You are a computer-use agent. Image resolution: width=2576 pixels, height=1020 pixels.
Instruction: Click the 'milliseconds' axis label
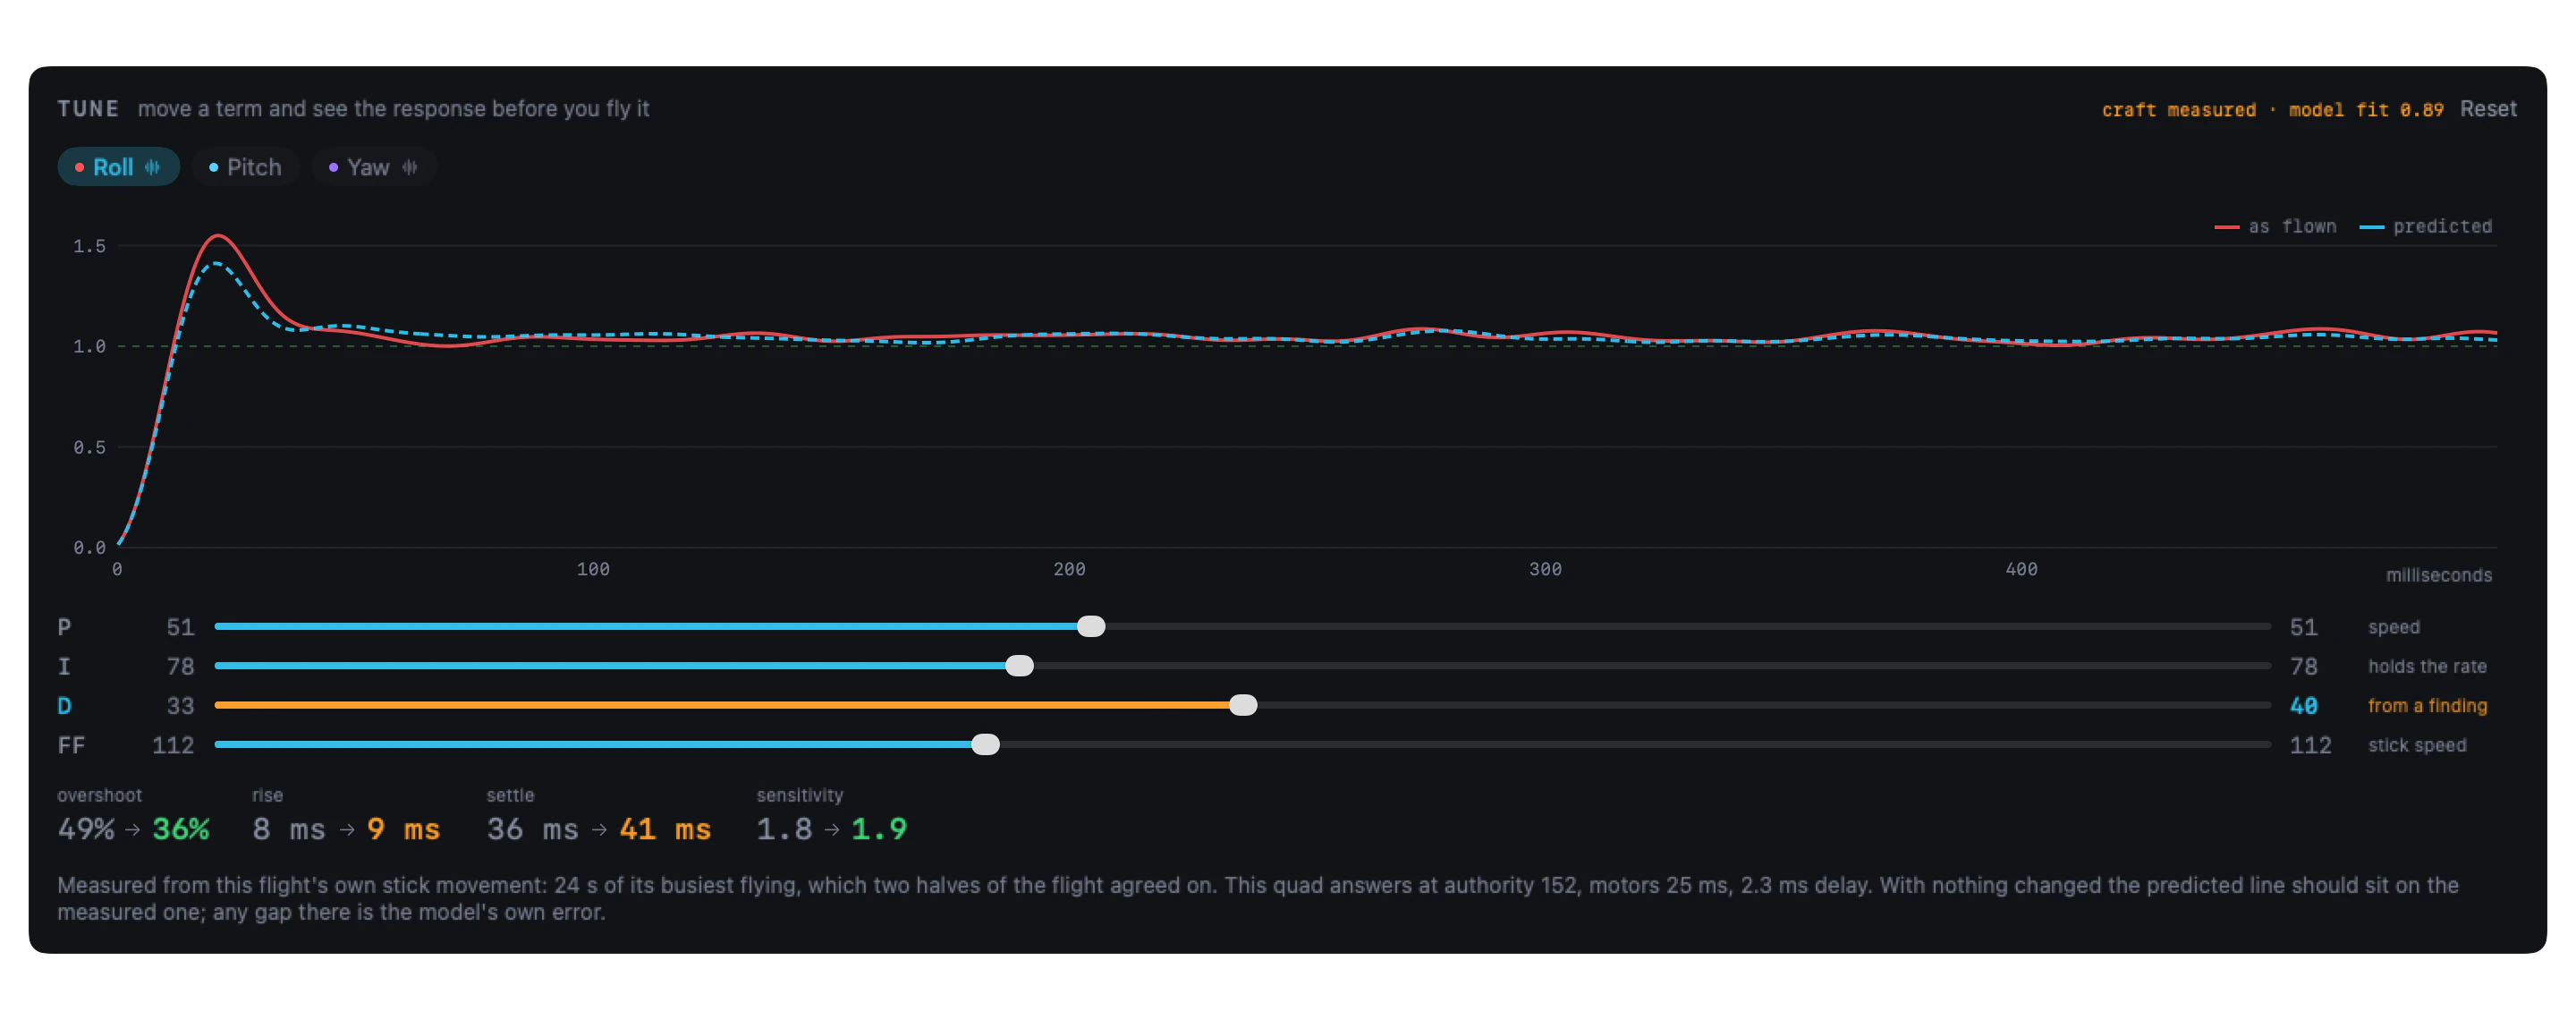pos(2438,575)
